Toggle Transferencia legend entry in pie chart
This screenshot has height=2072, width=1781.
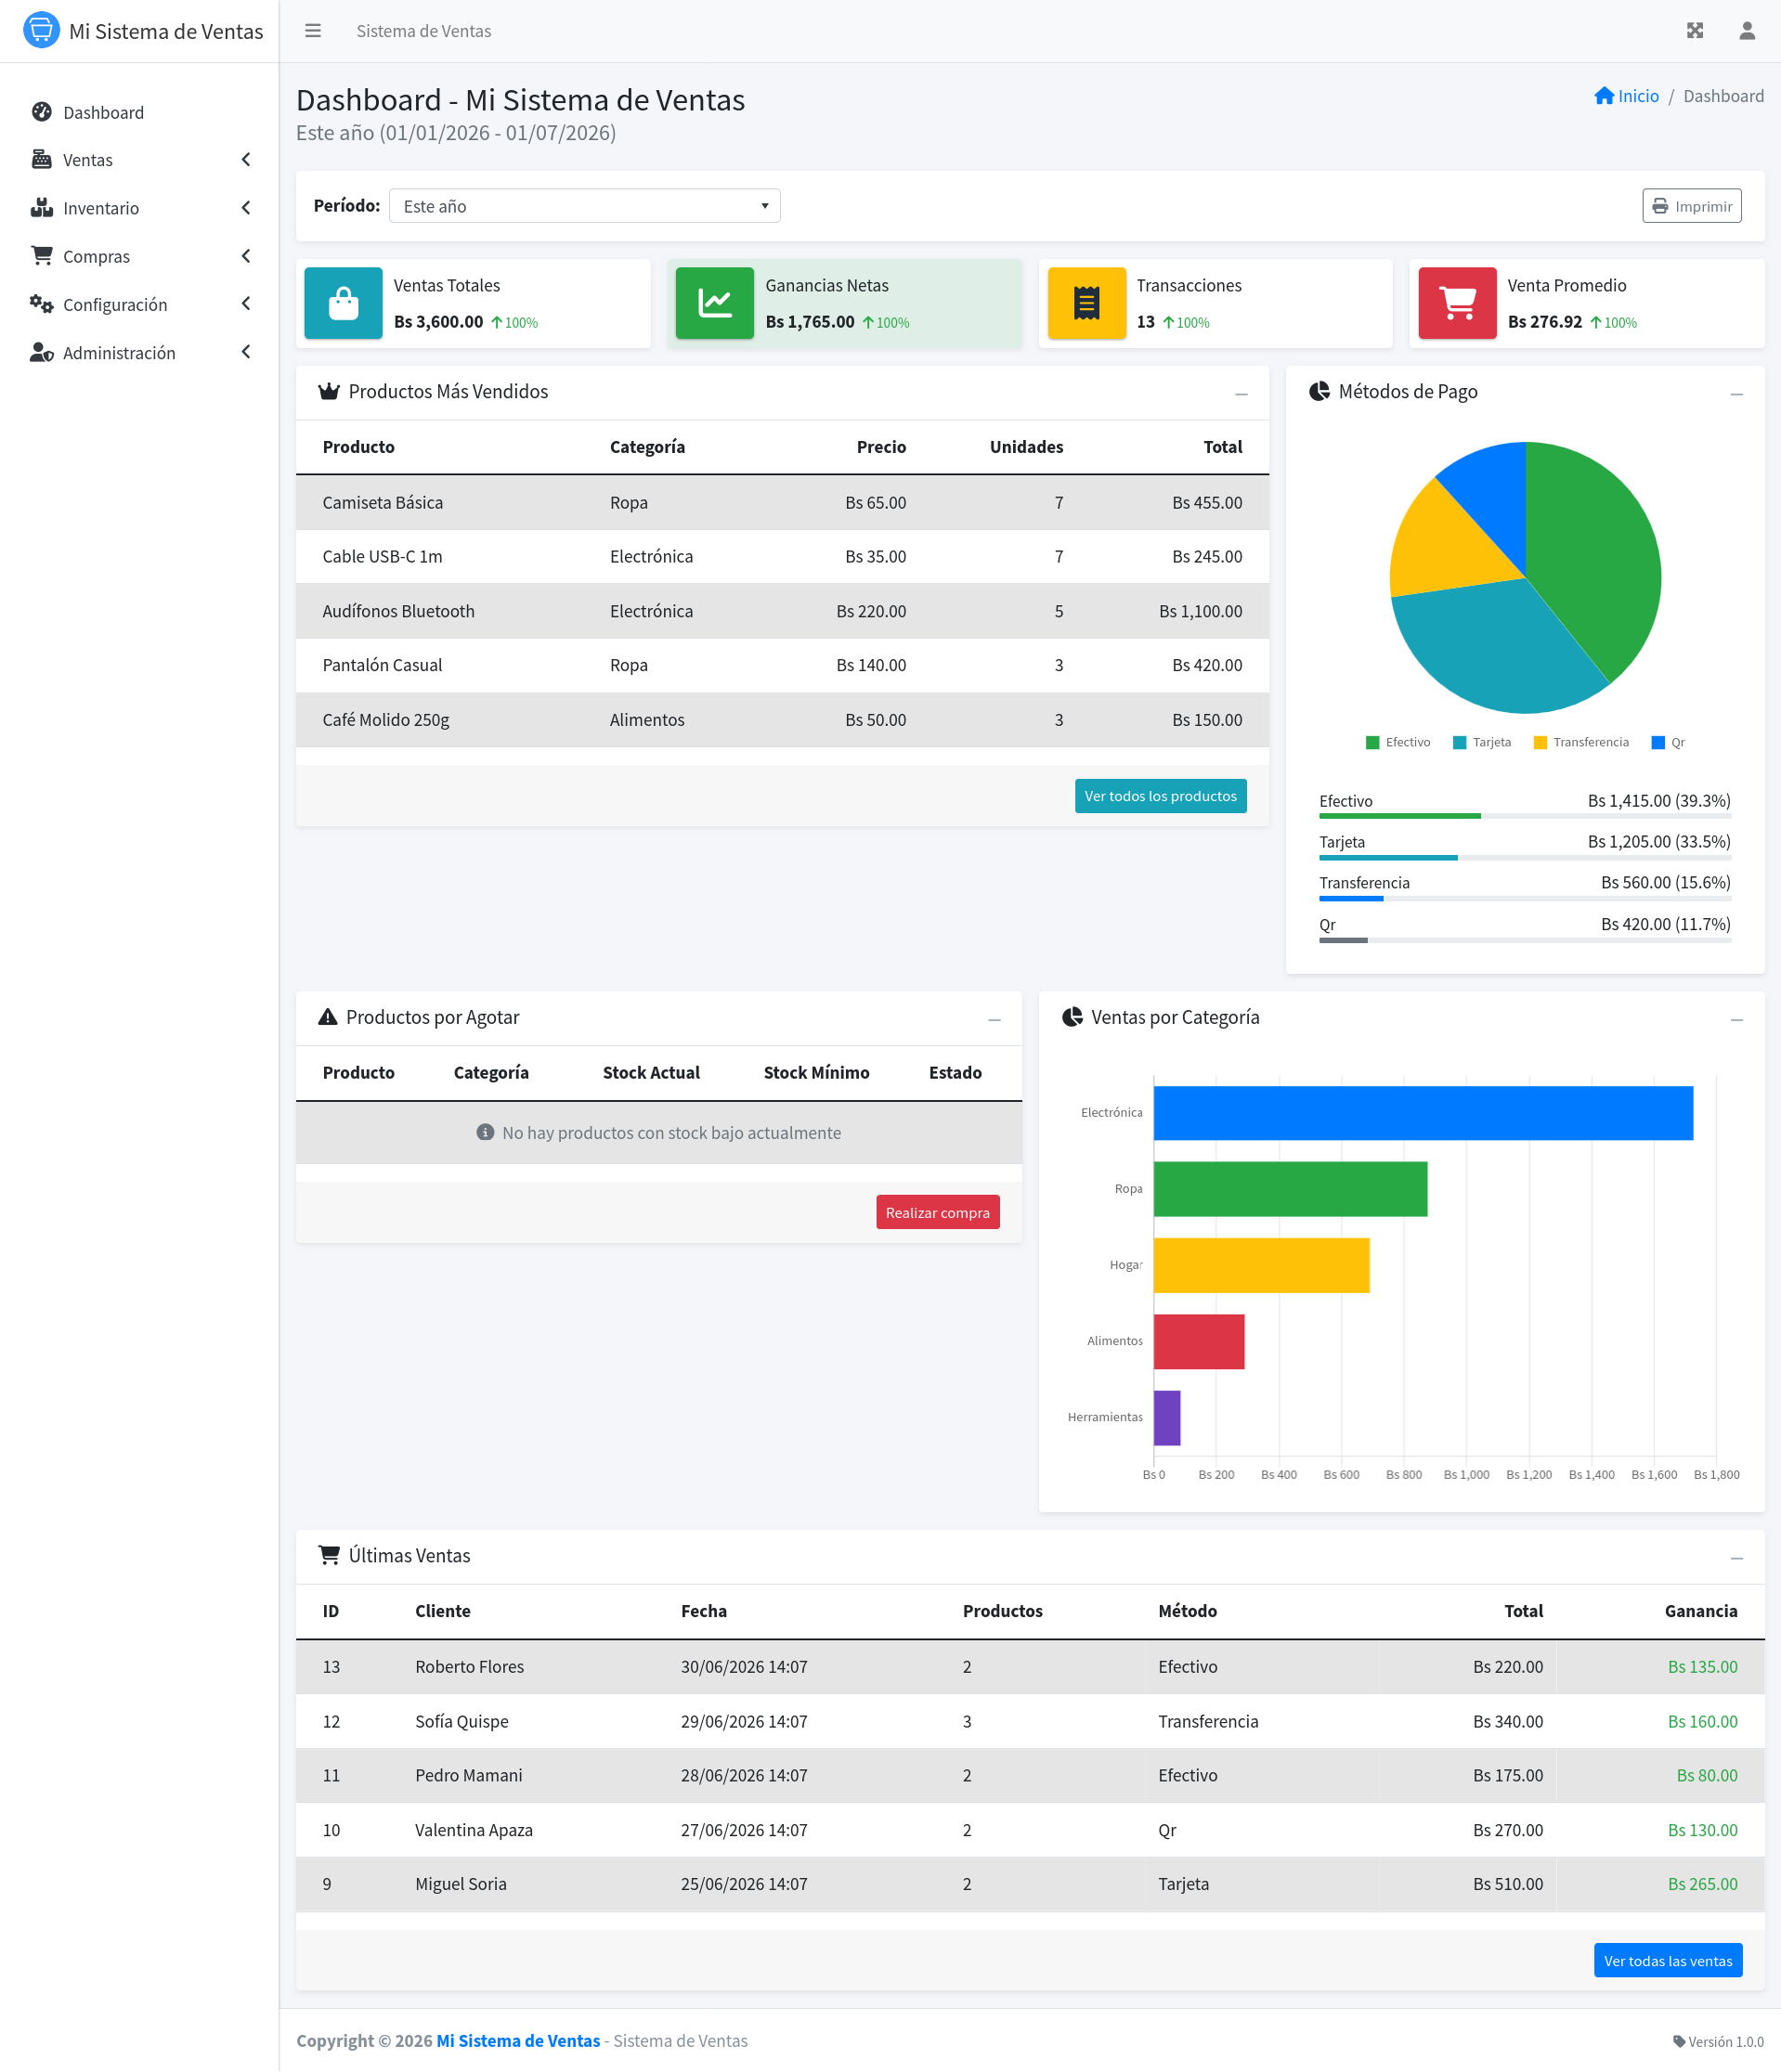1581,742
